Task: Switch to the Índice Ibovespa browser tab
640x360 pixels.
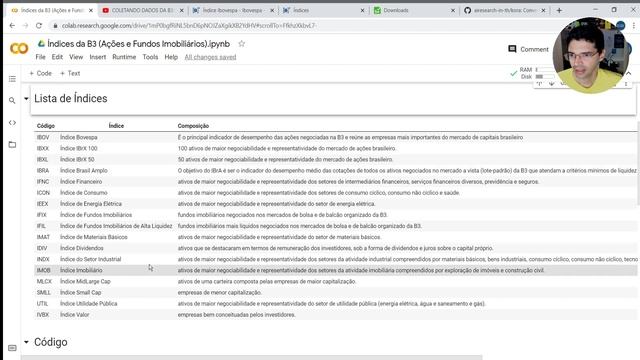Action: [x=232, y=10]
